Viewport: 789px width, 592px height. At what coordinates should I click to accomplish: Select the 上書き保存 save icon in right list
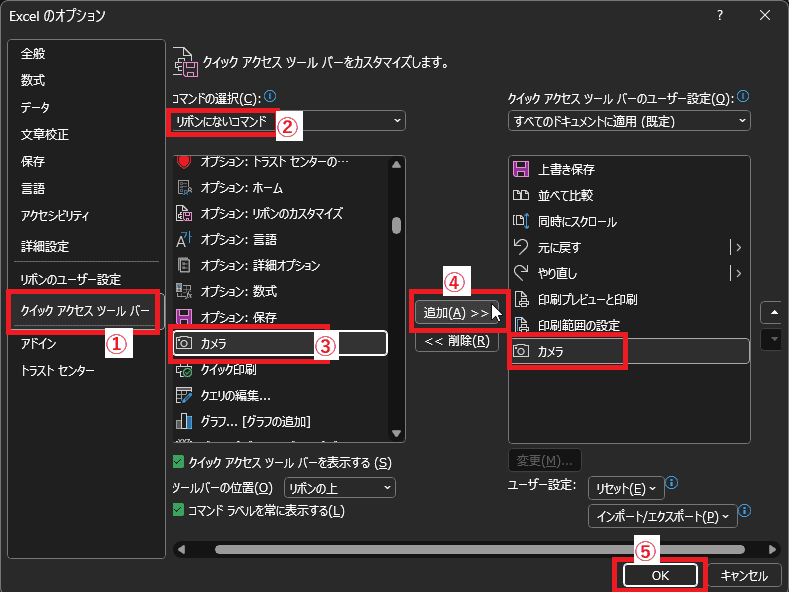(x=520, y=169)
